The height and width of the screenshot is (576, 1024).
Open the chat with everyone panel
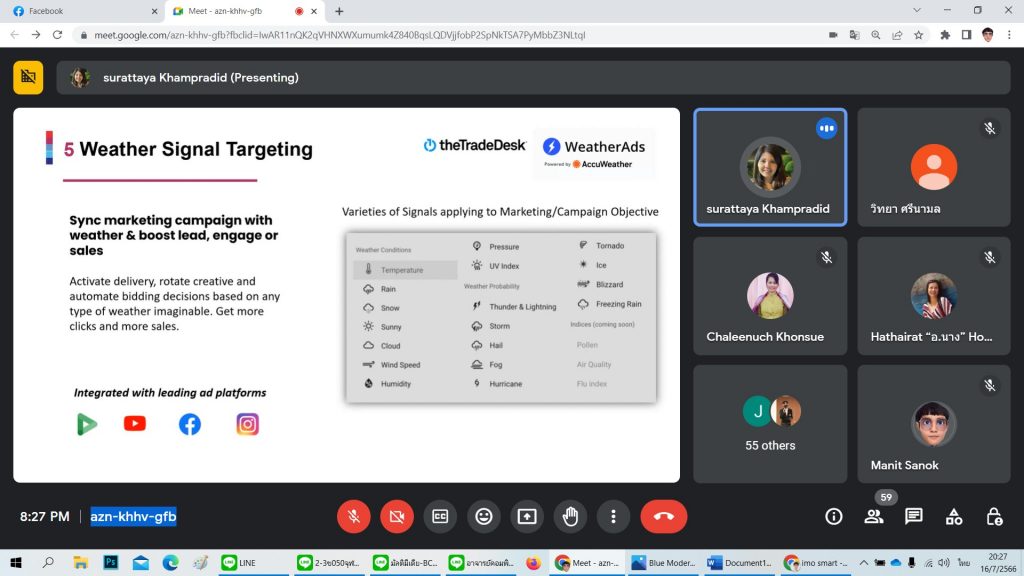913,516
